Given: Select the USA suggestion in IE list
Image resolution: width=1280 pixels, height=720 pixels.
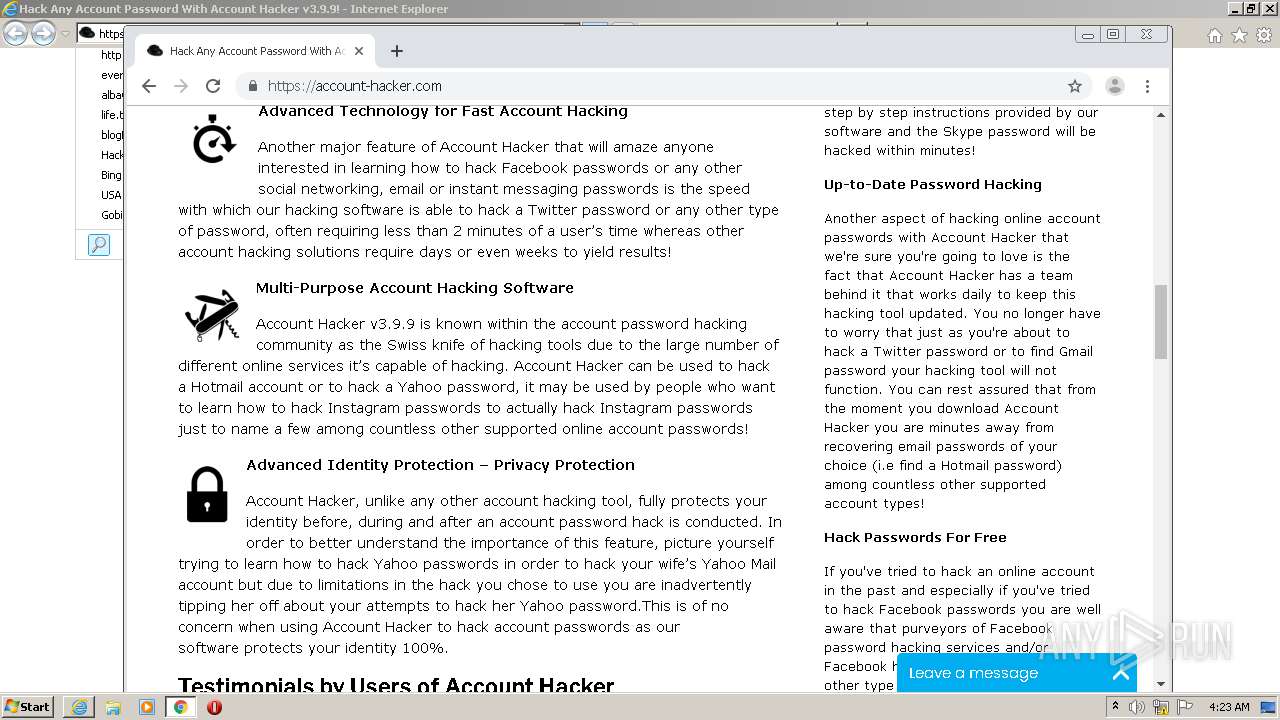Looking at the screenshot, I should tap(111, 195).
